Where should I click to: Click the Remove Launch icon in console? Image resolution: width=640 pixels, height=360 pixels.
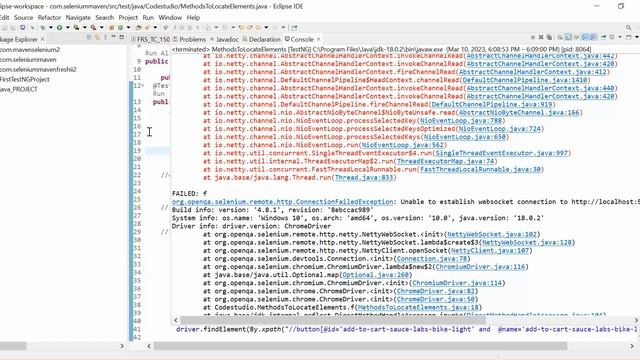click(x=541, y=37)
